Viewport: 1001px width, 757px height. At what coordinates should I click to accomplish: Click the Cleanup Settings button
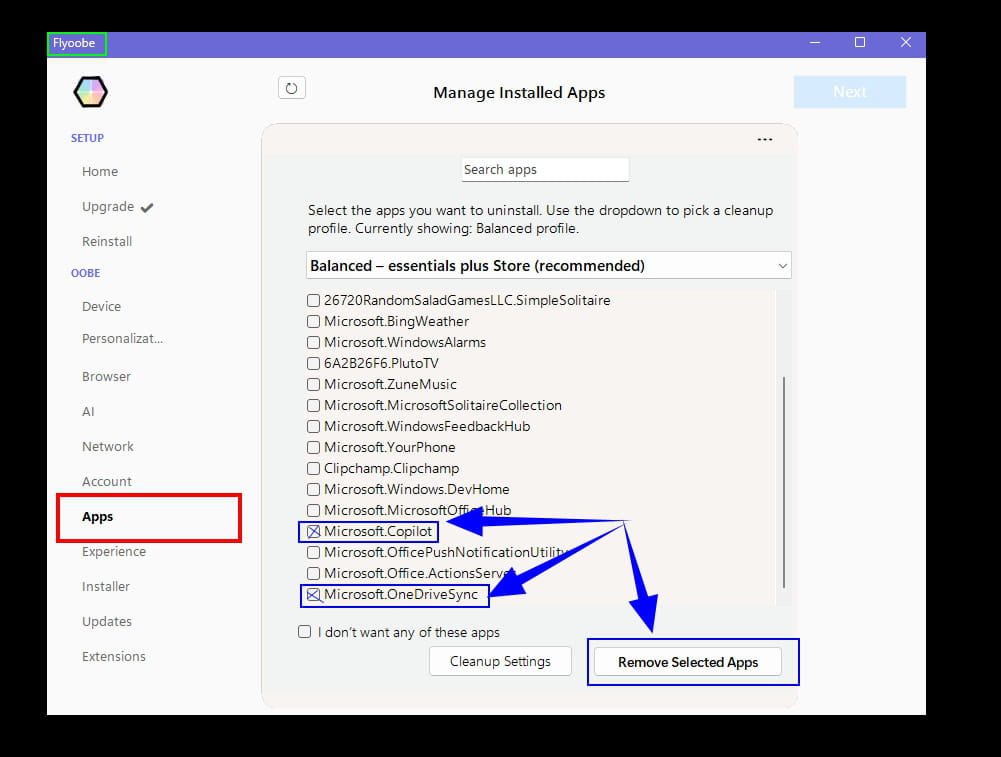click(x=500, y=661)
